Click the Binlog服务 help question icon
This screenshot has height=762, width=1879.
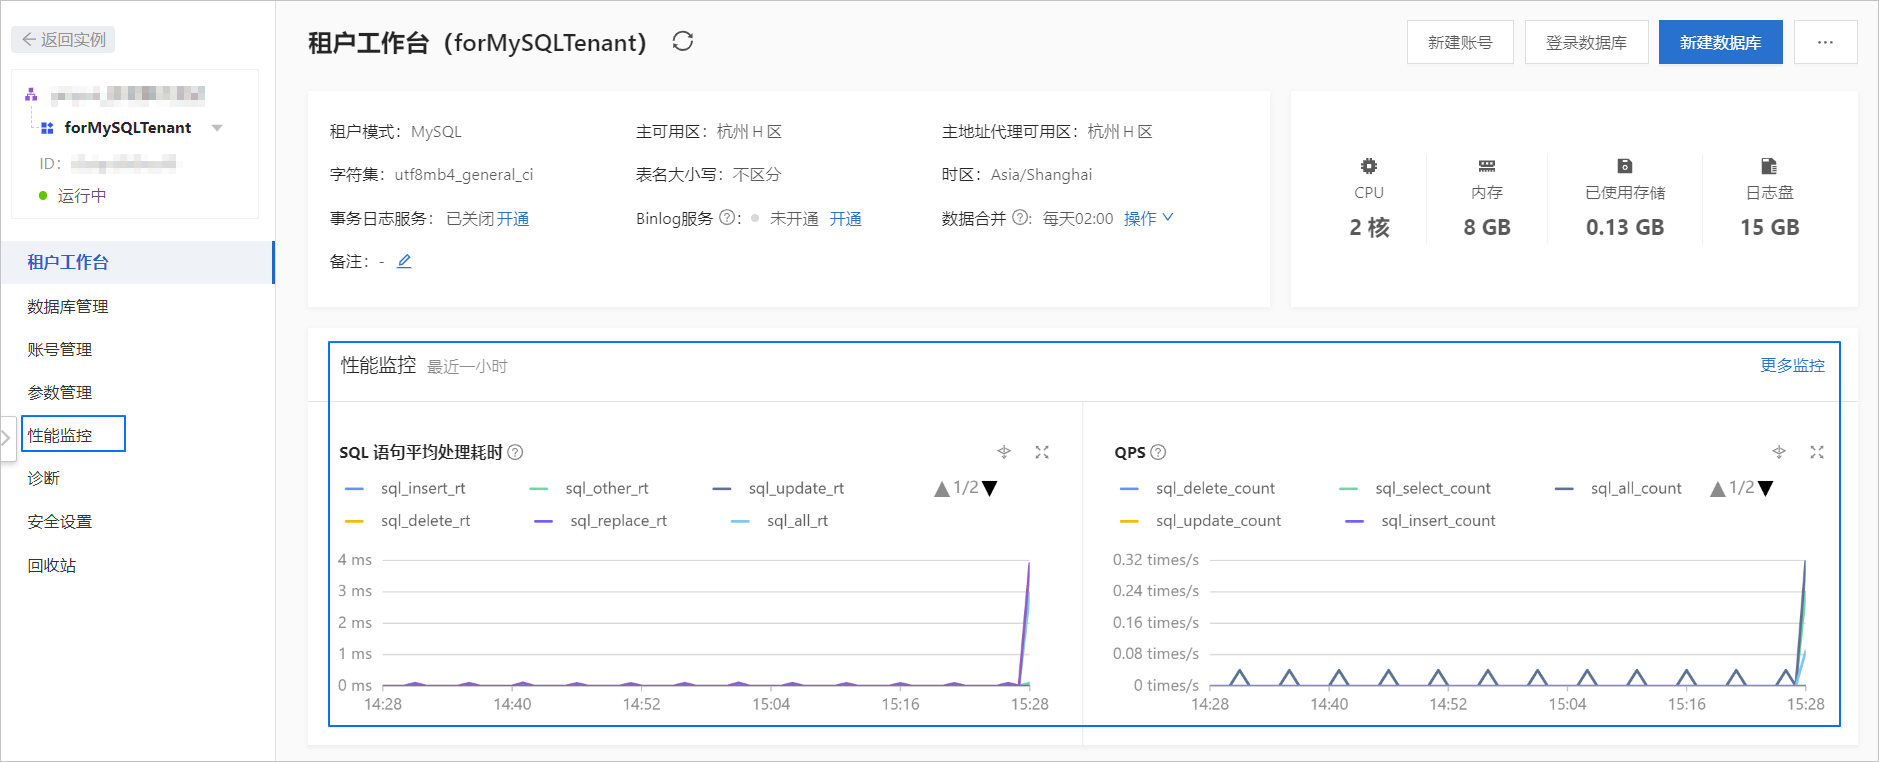pos(728,218)
